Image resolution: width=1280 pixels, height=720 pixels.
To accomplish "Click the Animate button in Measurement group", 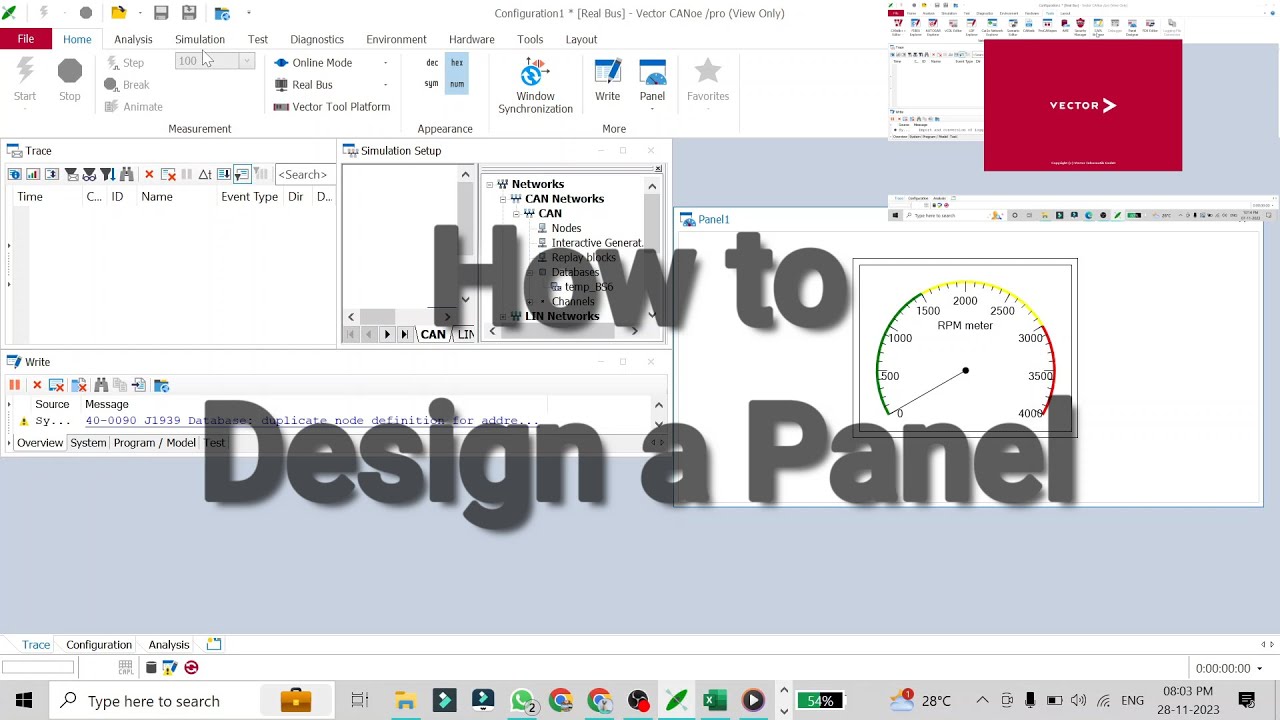I will [x=133, y=107].
